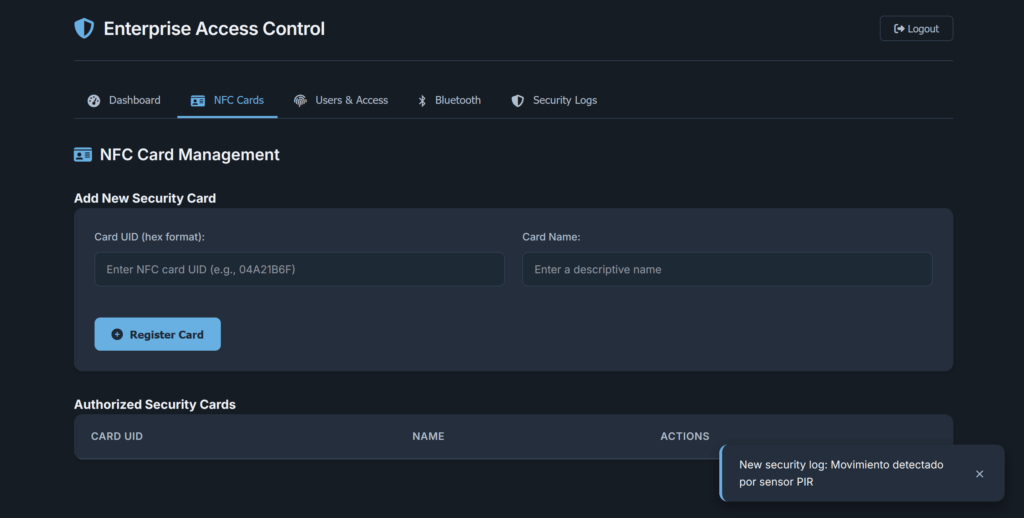Go to the Bluetooth tab

point(449,101)
